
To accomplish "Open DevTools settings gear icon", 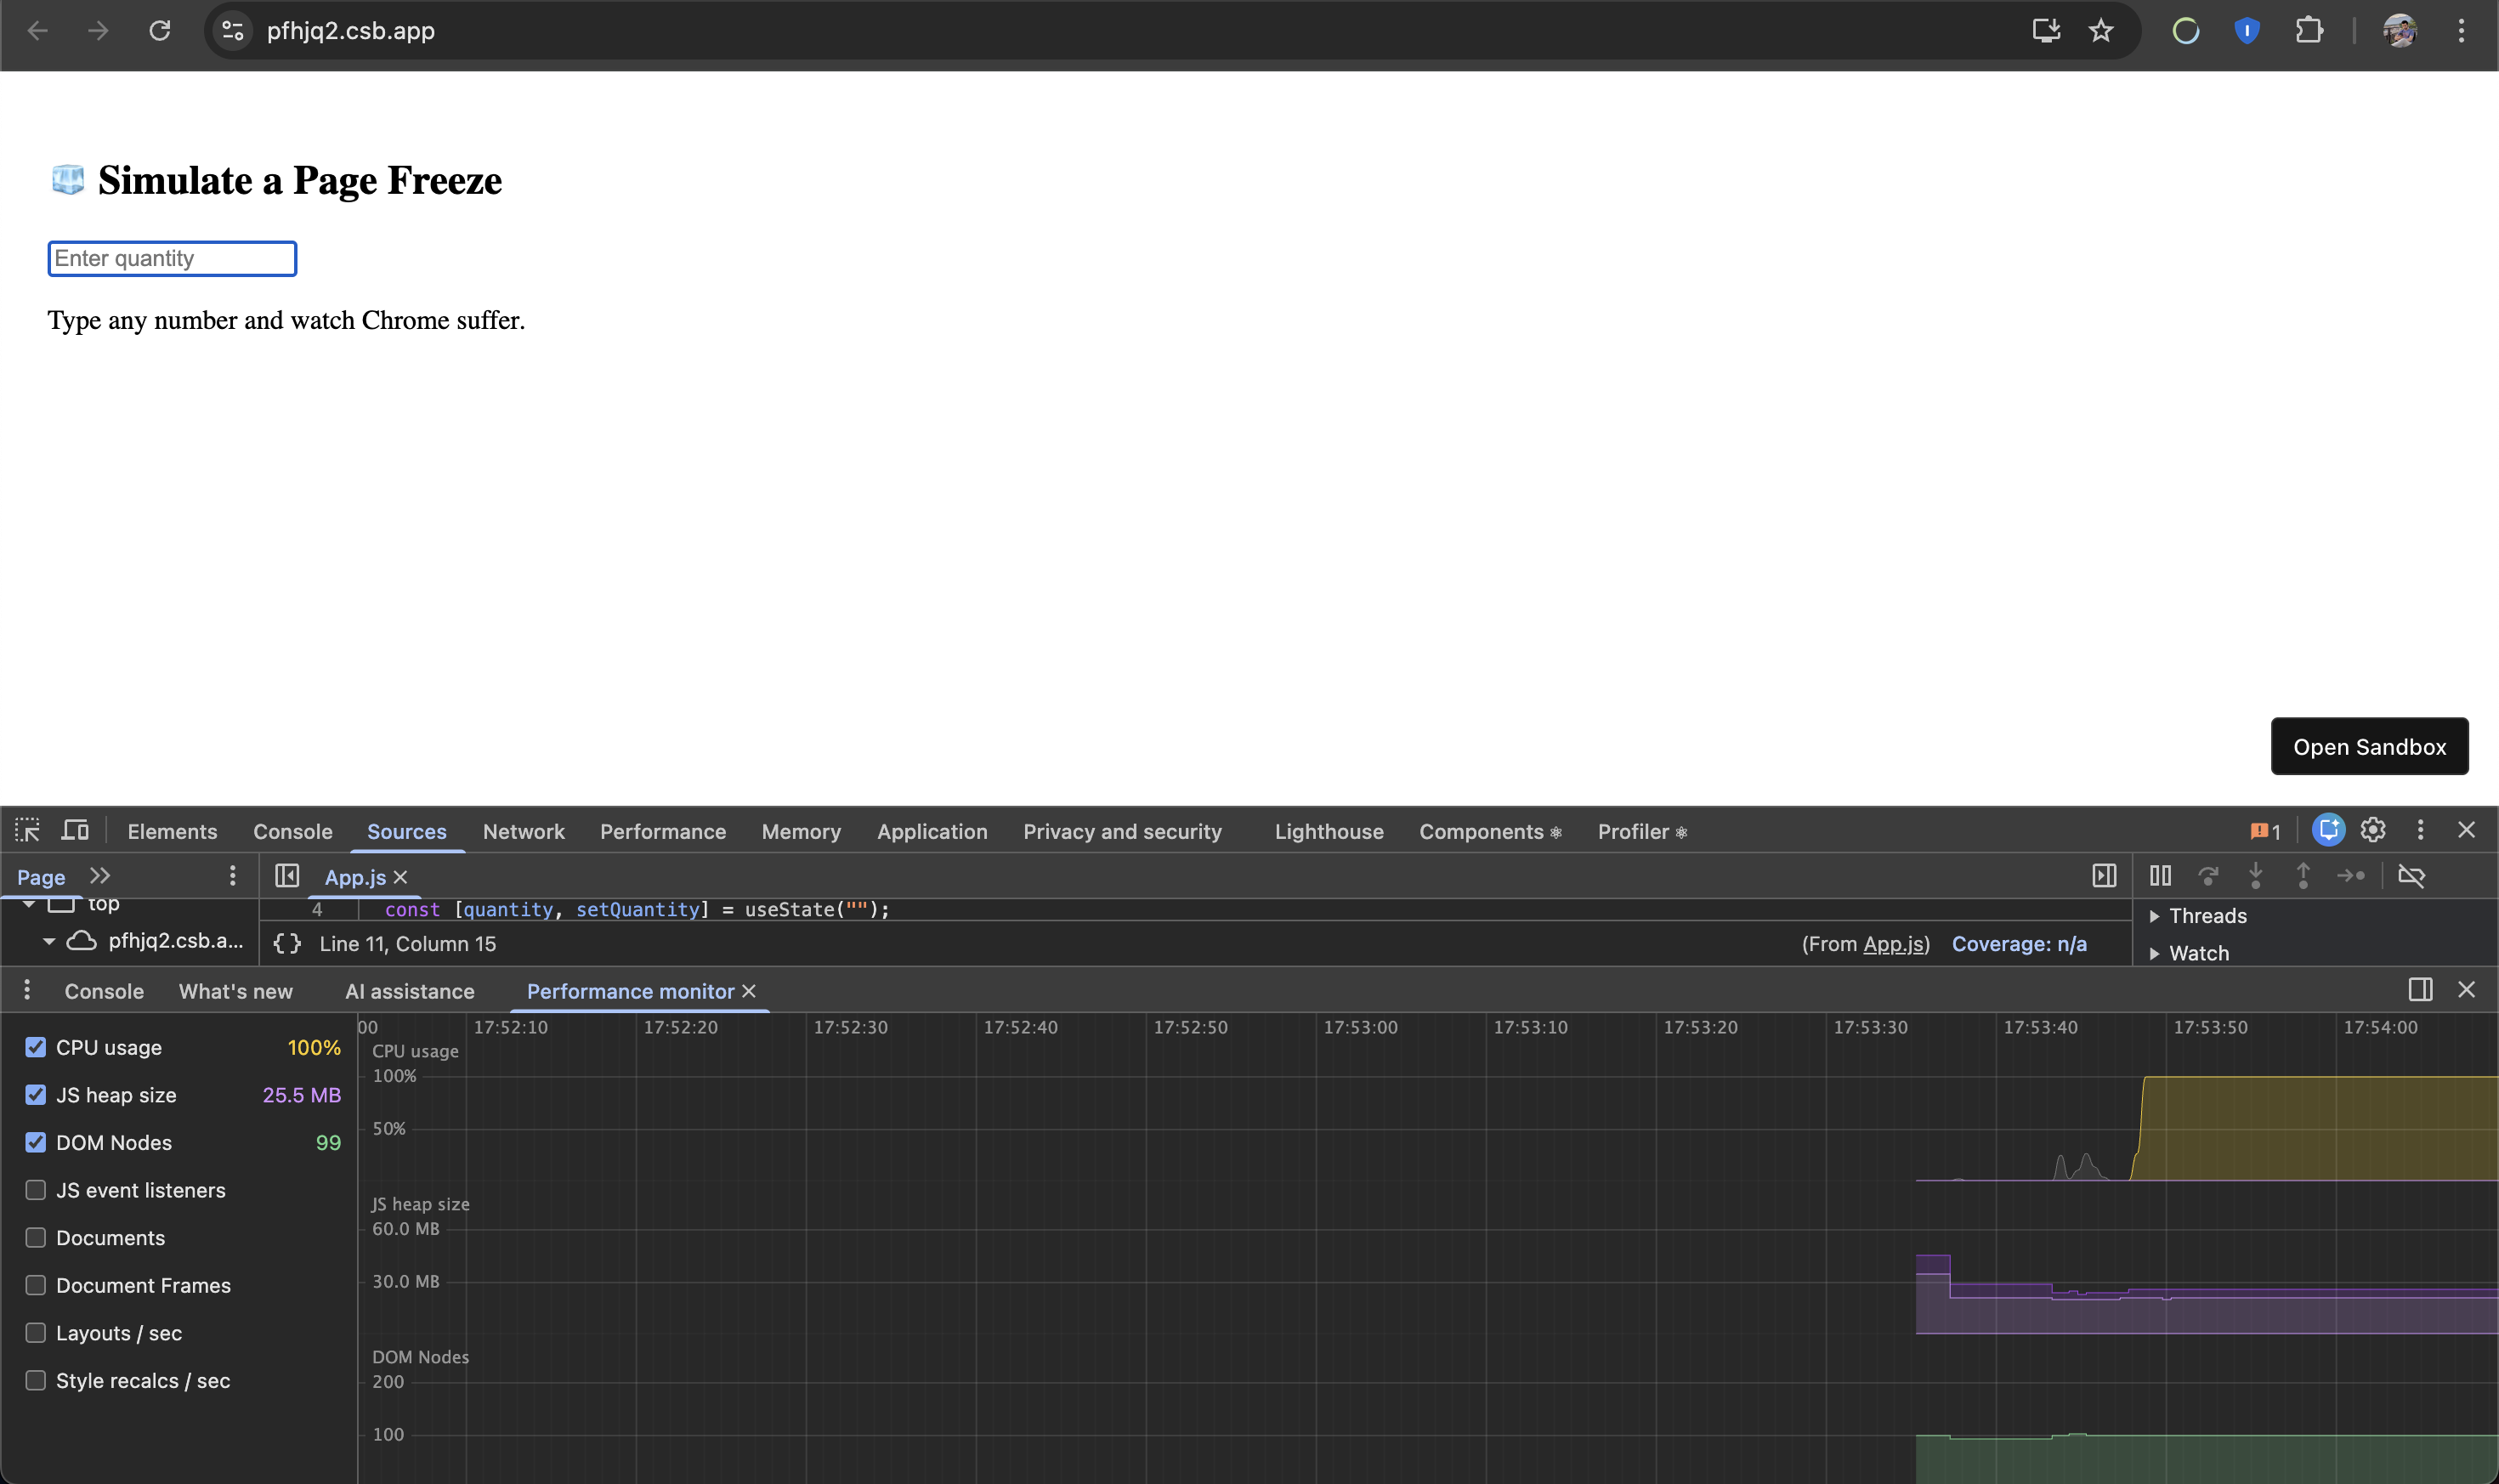I will coord(2373,830).
